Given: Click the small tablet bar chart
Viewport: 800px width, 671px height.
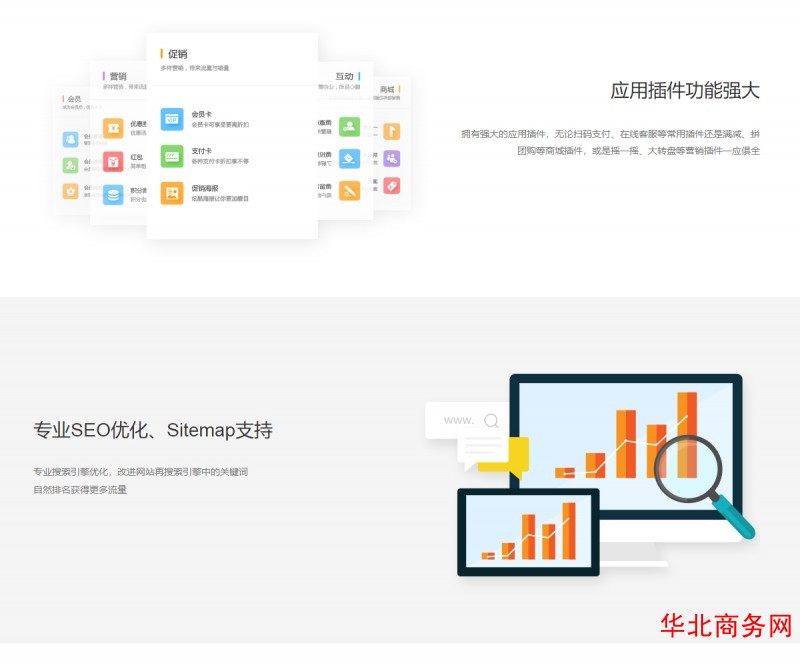Looking at the screenshot, I should pos(528,531).
